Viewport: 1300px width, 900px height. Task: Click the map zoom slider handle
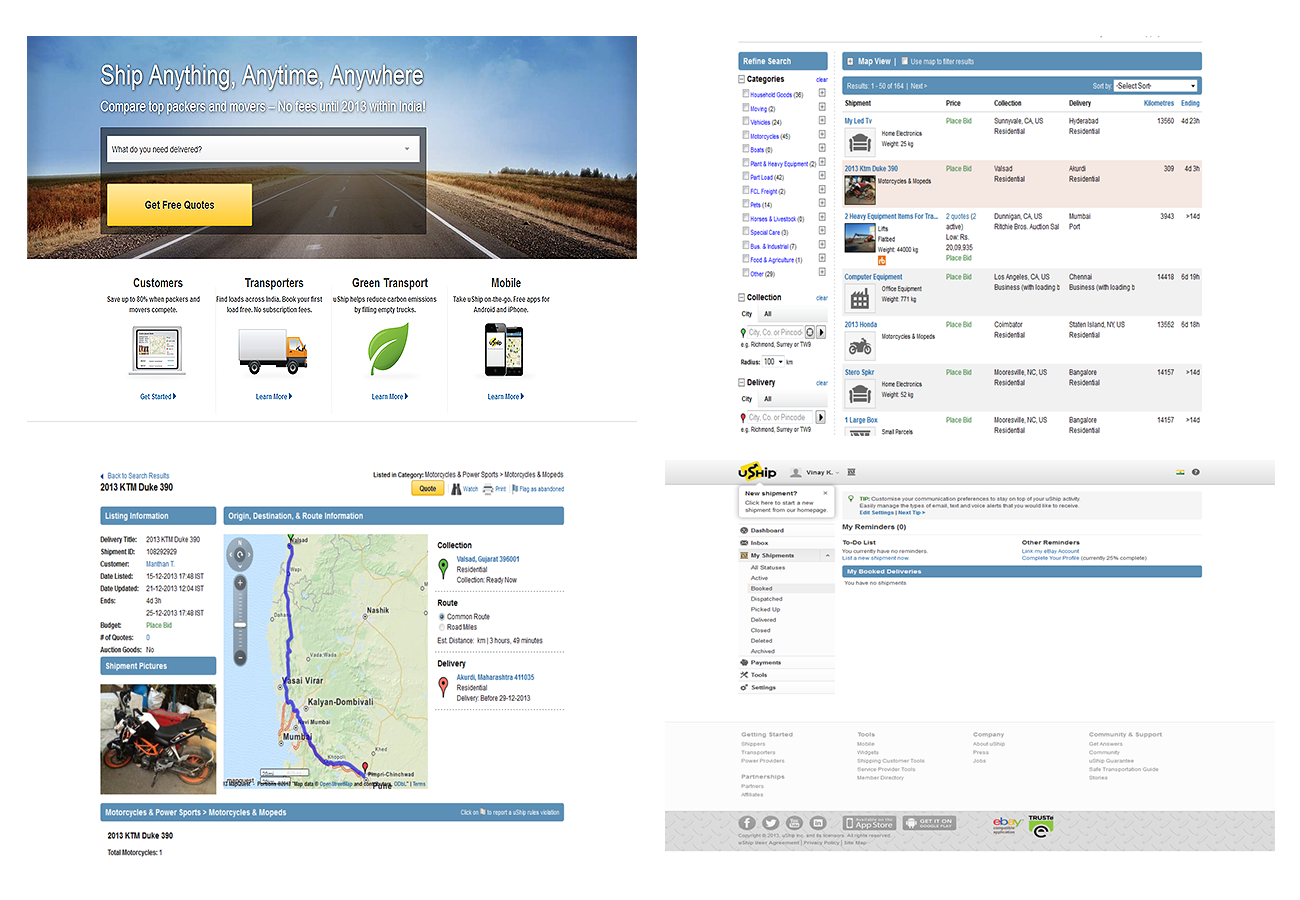pos(240,624)
